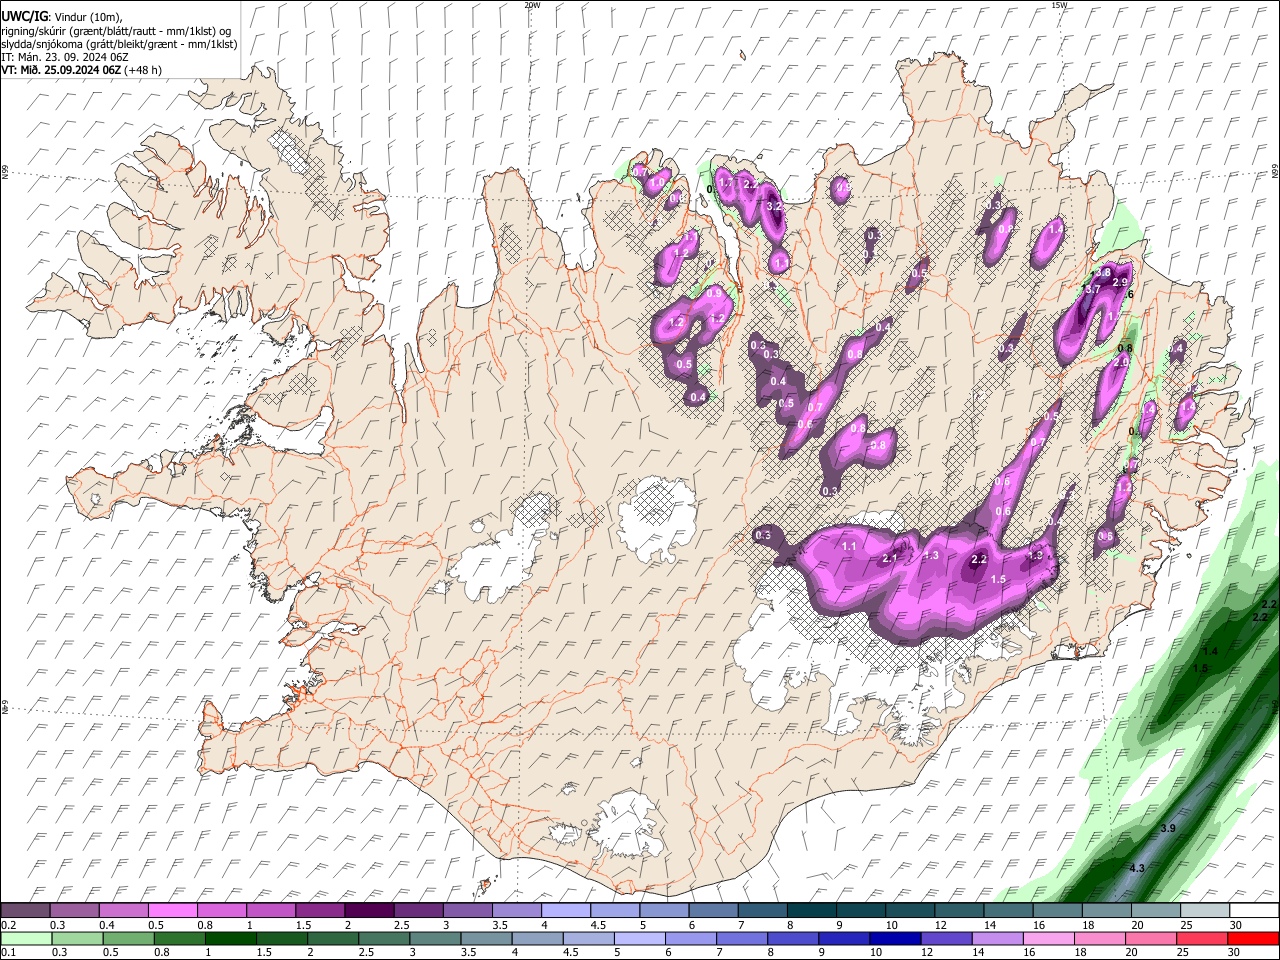Image resolution: width=1280 pixels, height=960 pixels.
Task: Click the "rigning/skúrir" legend description line
Action: [116, 31]
